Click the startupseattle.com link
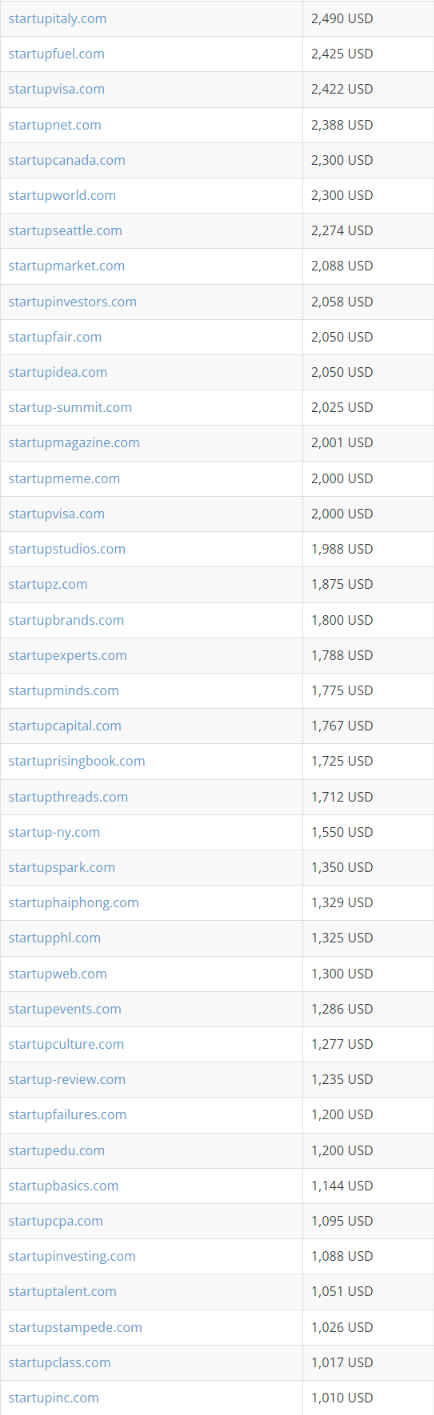The image size is (434, 1415). point(65,230)
